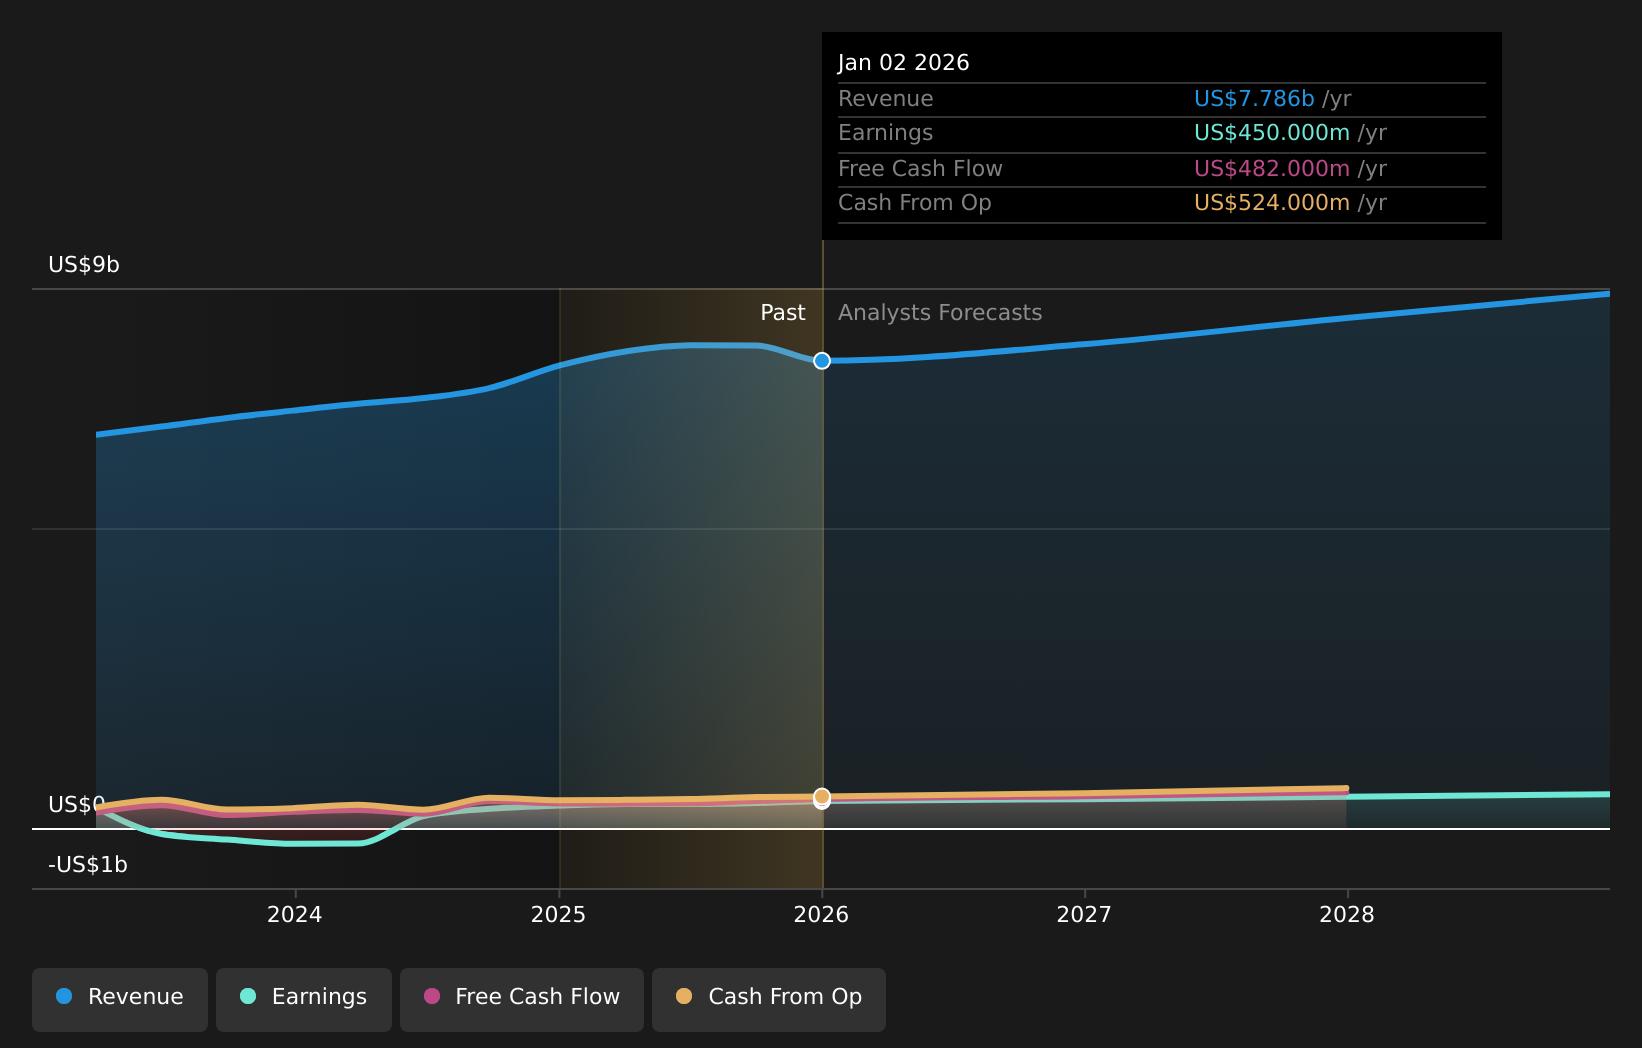Click the Revenue value in the tooltip
The image size is (1642, 1048).
coord(1254,98)
